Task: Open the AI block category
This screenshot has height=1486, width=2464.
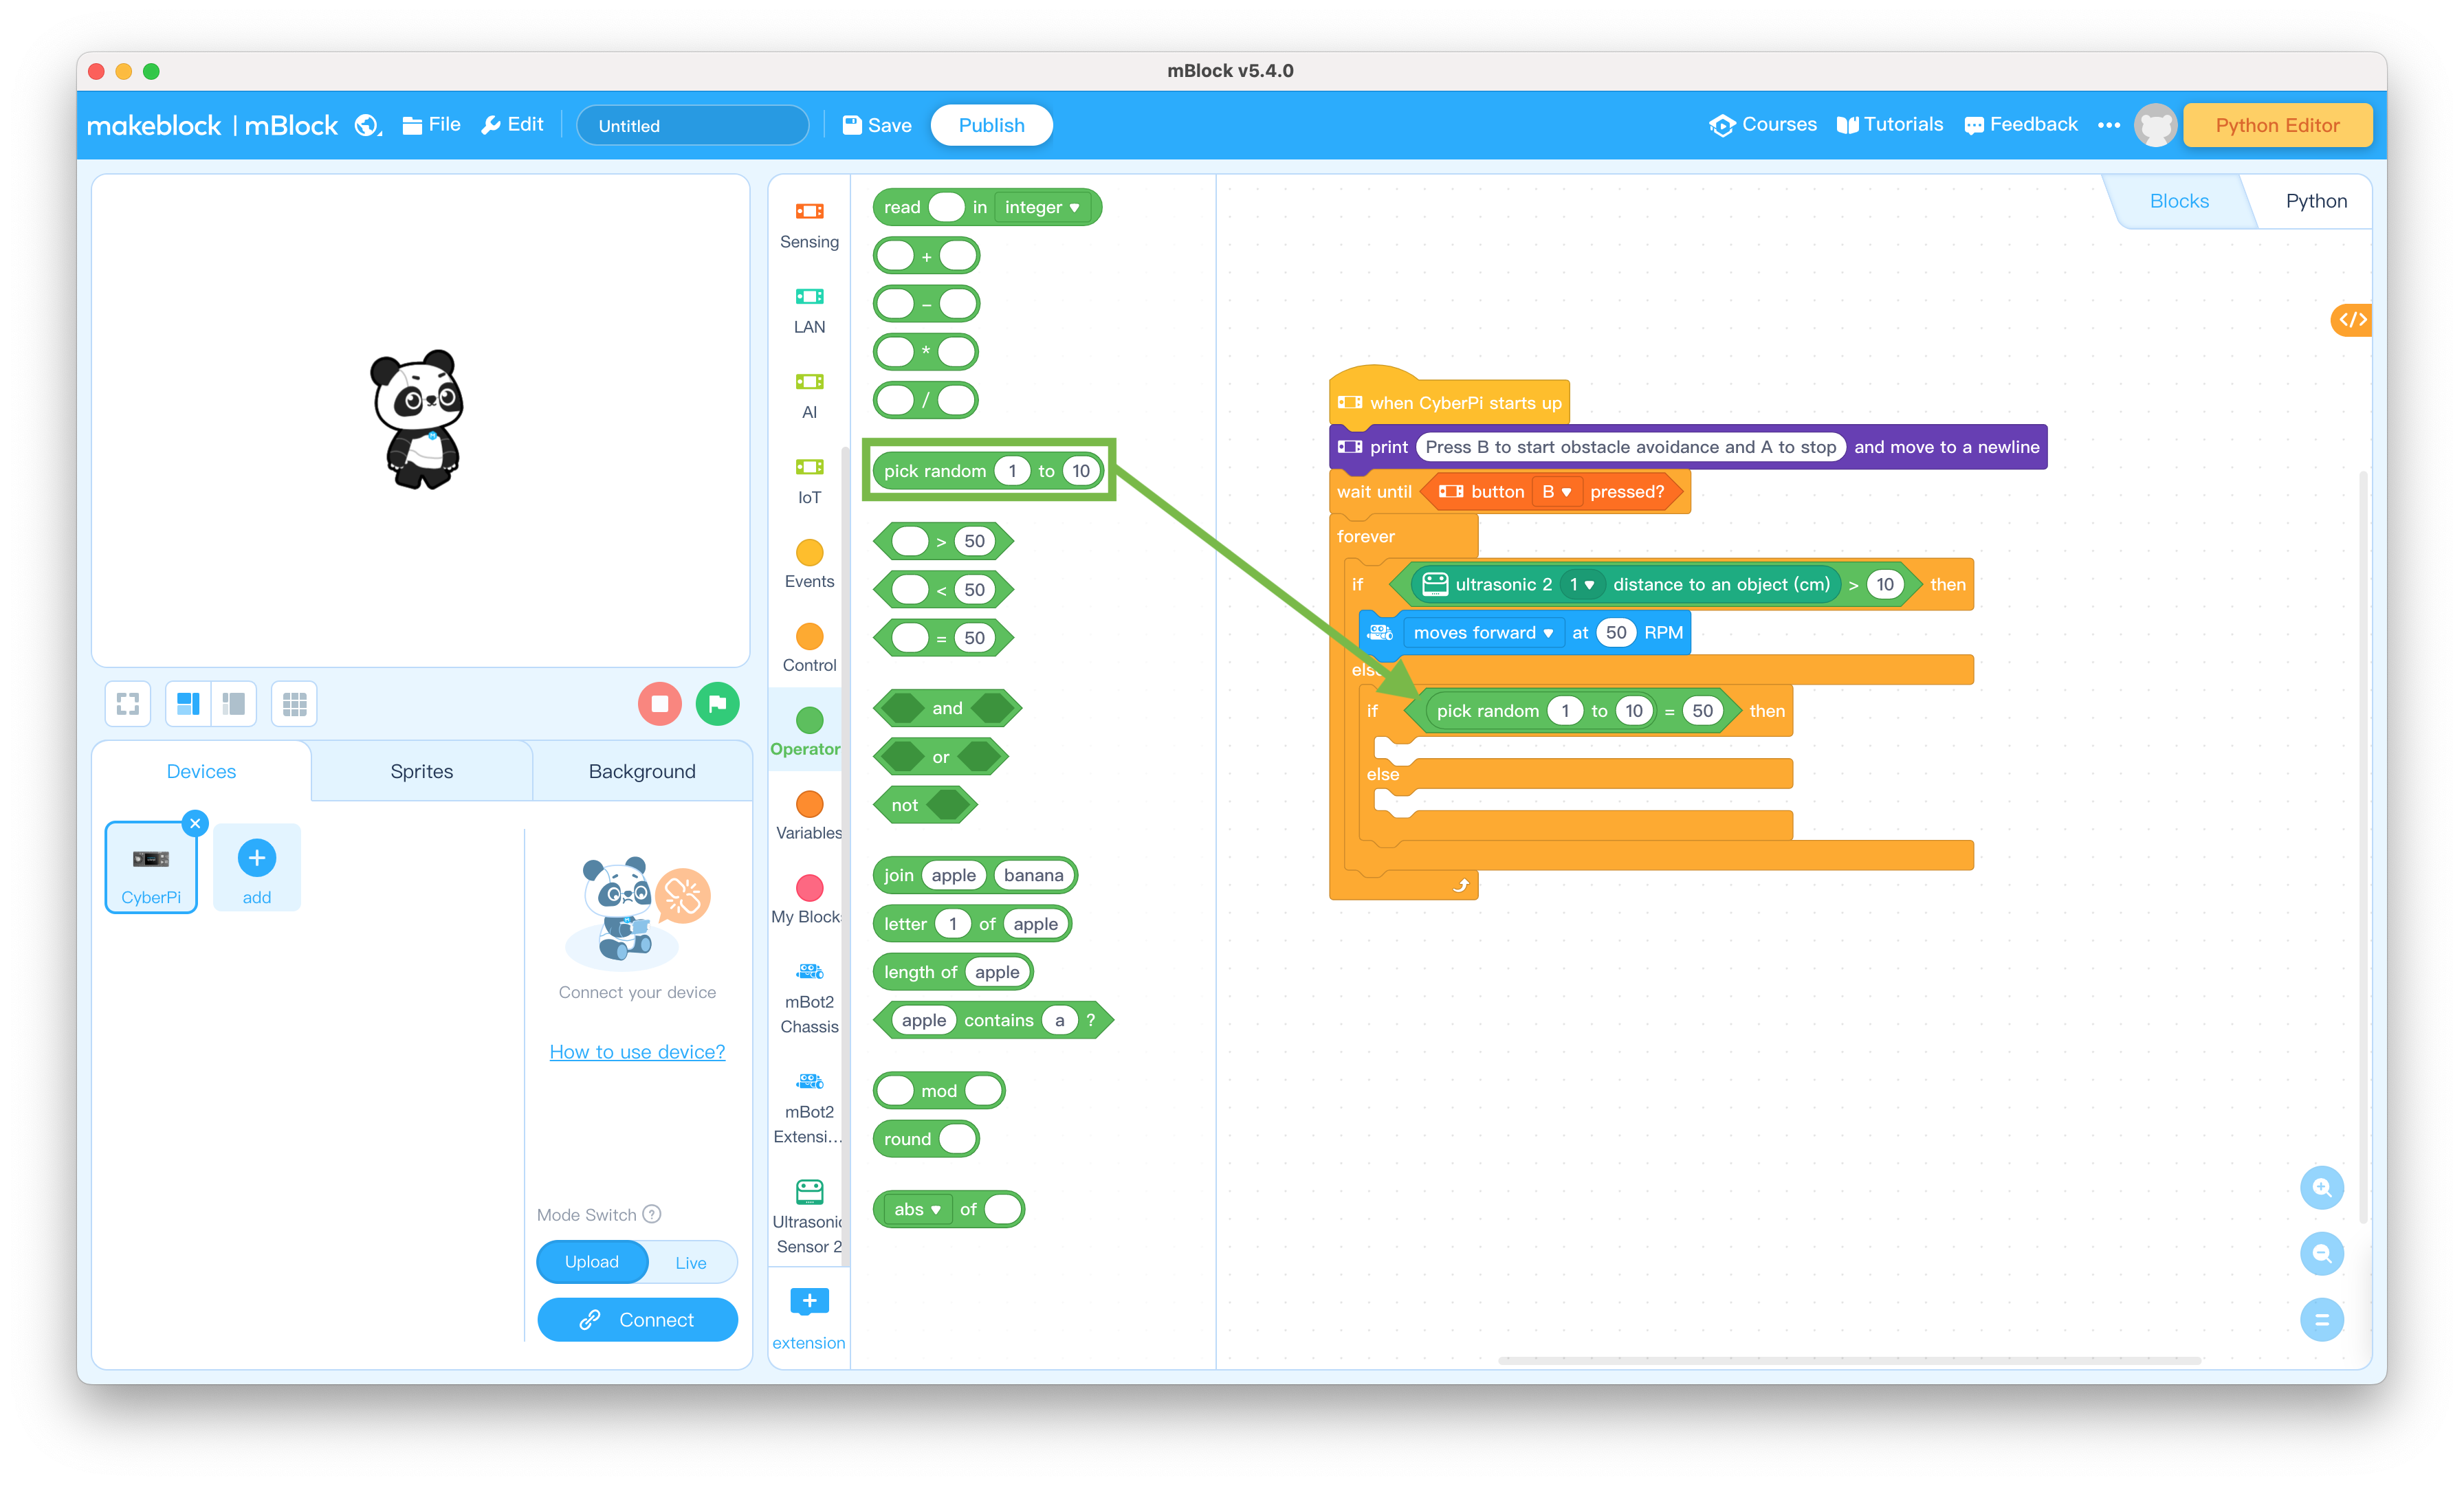Action: pos(809,395)
